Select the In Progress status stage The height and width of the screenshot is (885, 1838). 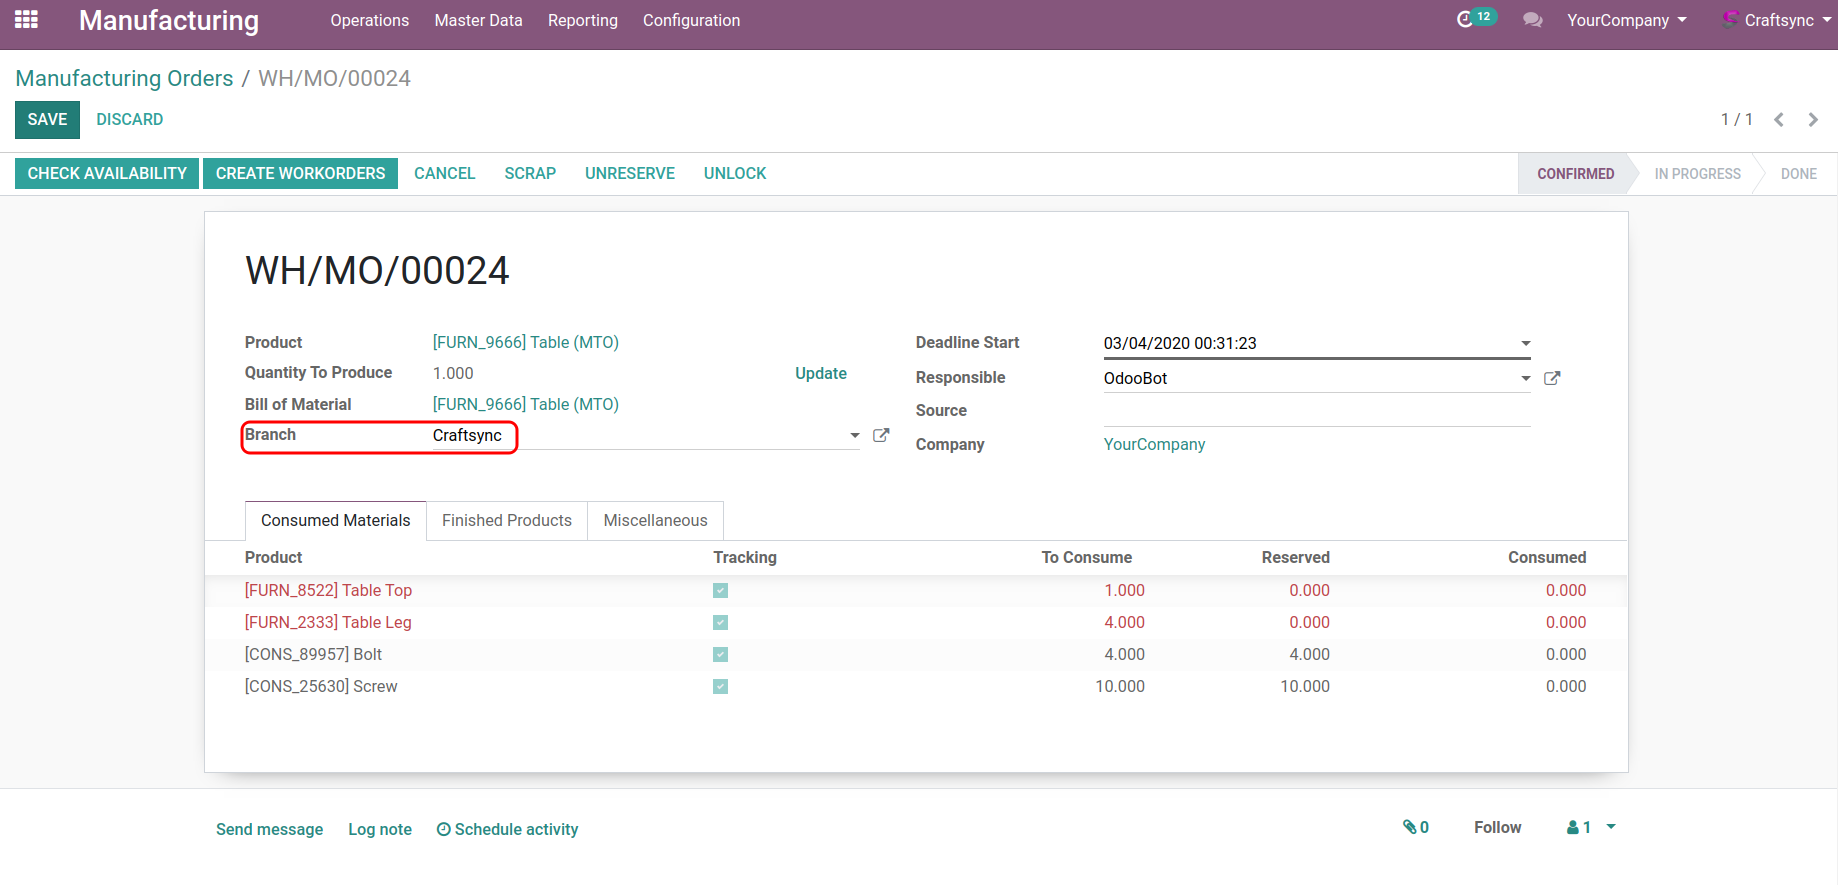coord(1697,174)
